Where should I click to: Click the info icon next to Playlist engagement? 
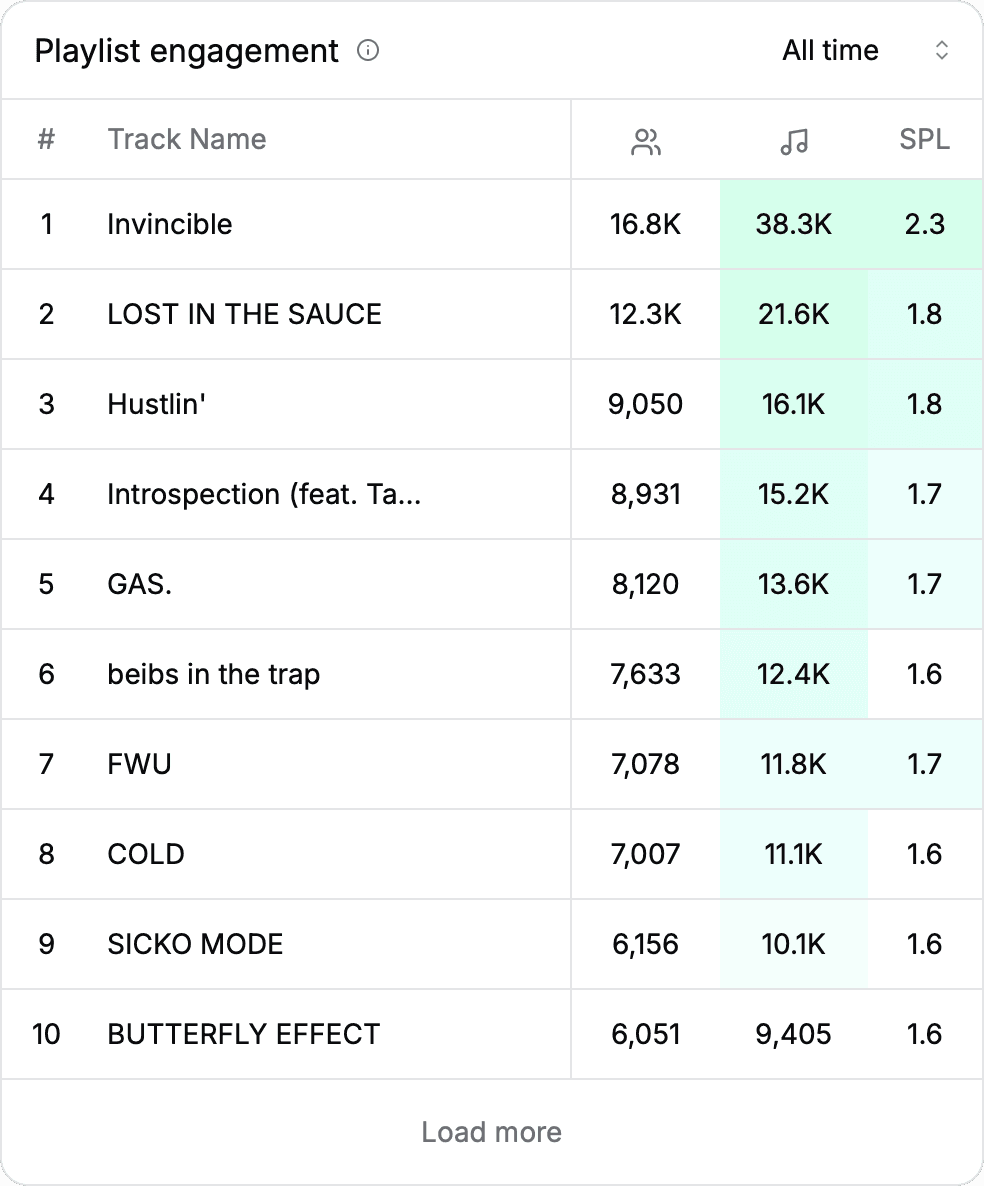pyautogui.click(x=368, y=50)
